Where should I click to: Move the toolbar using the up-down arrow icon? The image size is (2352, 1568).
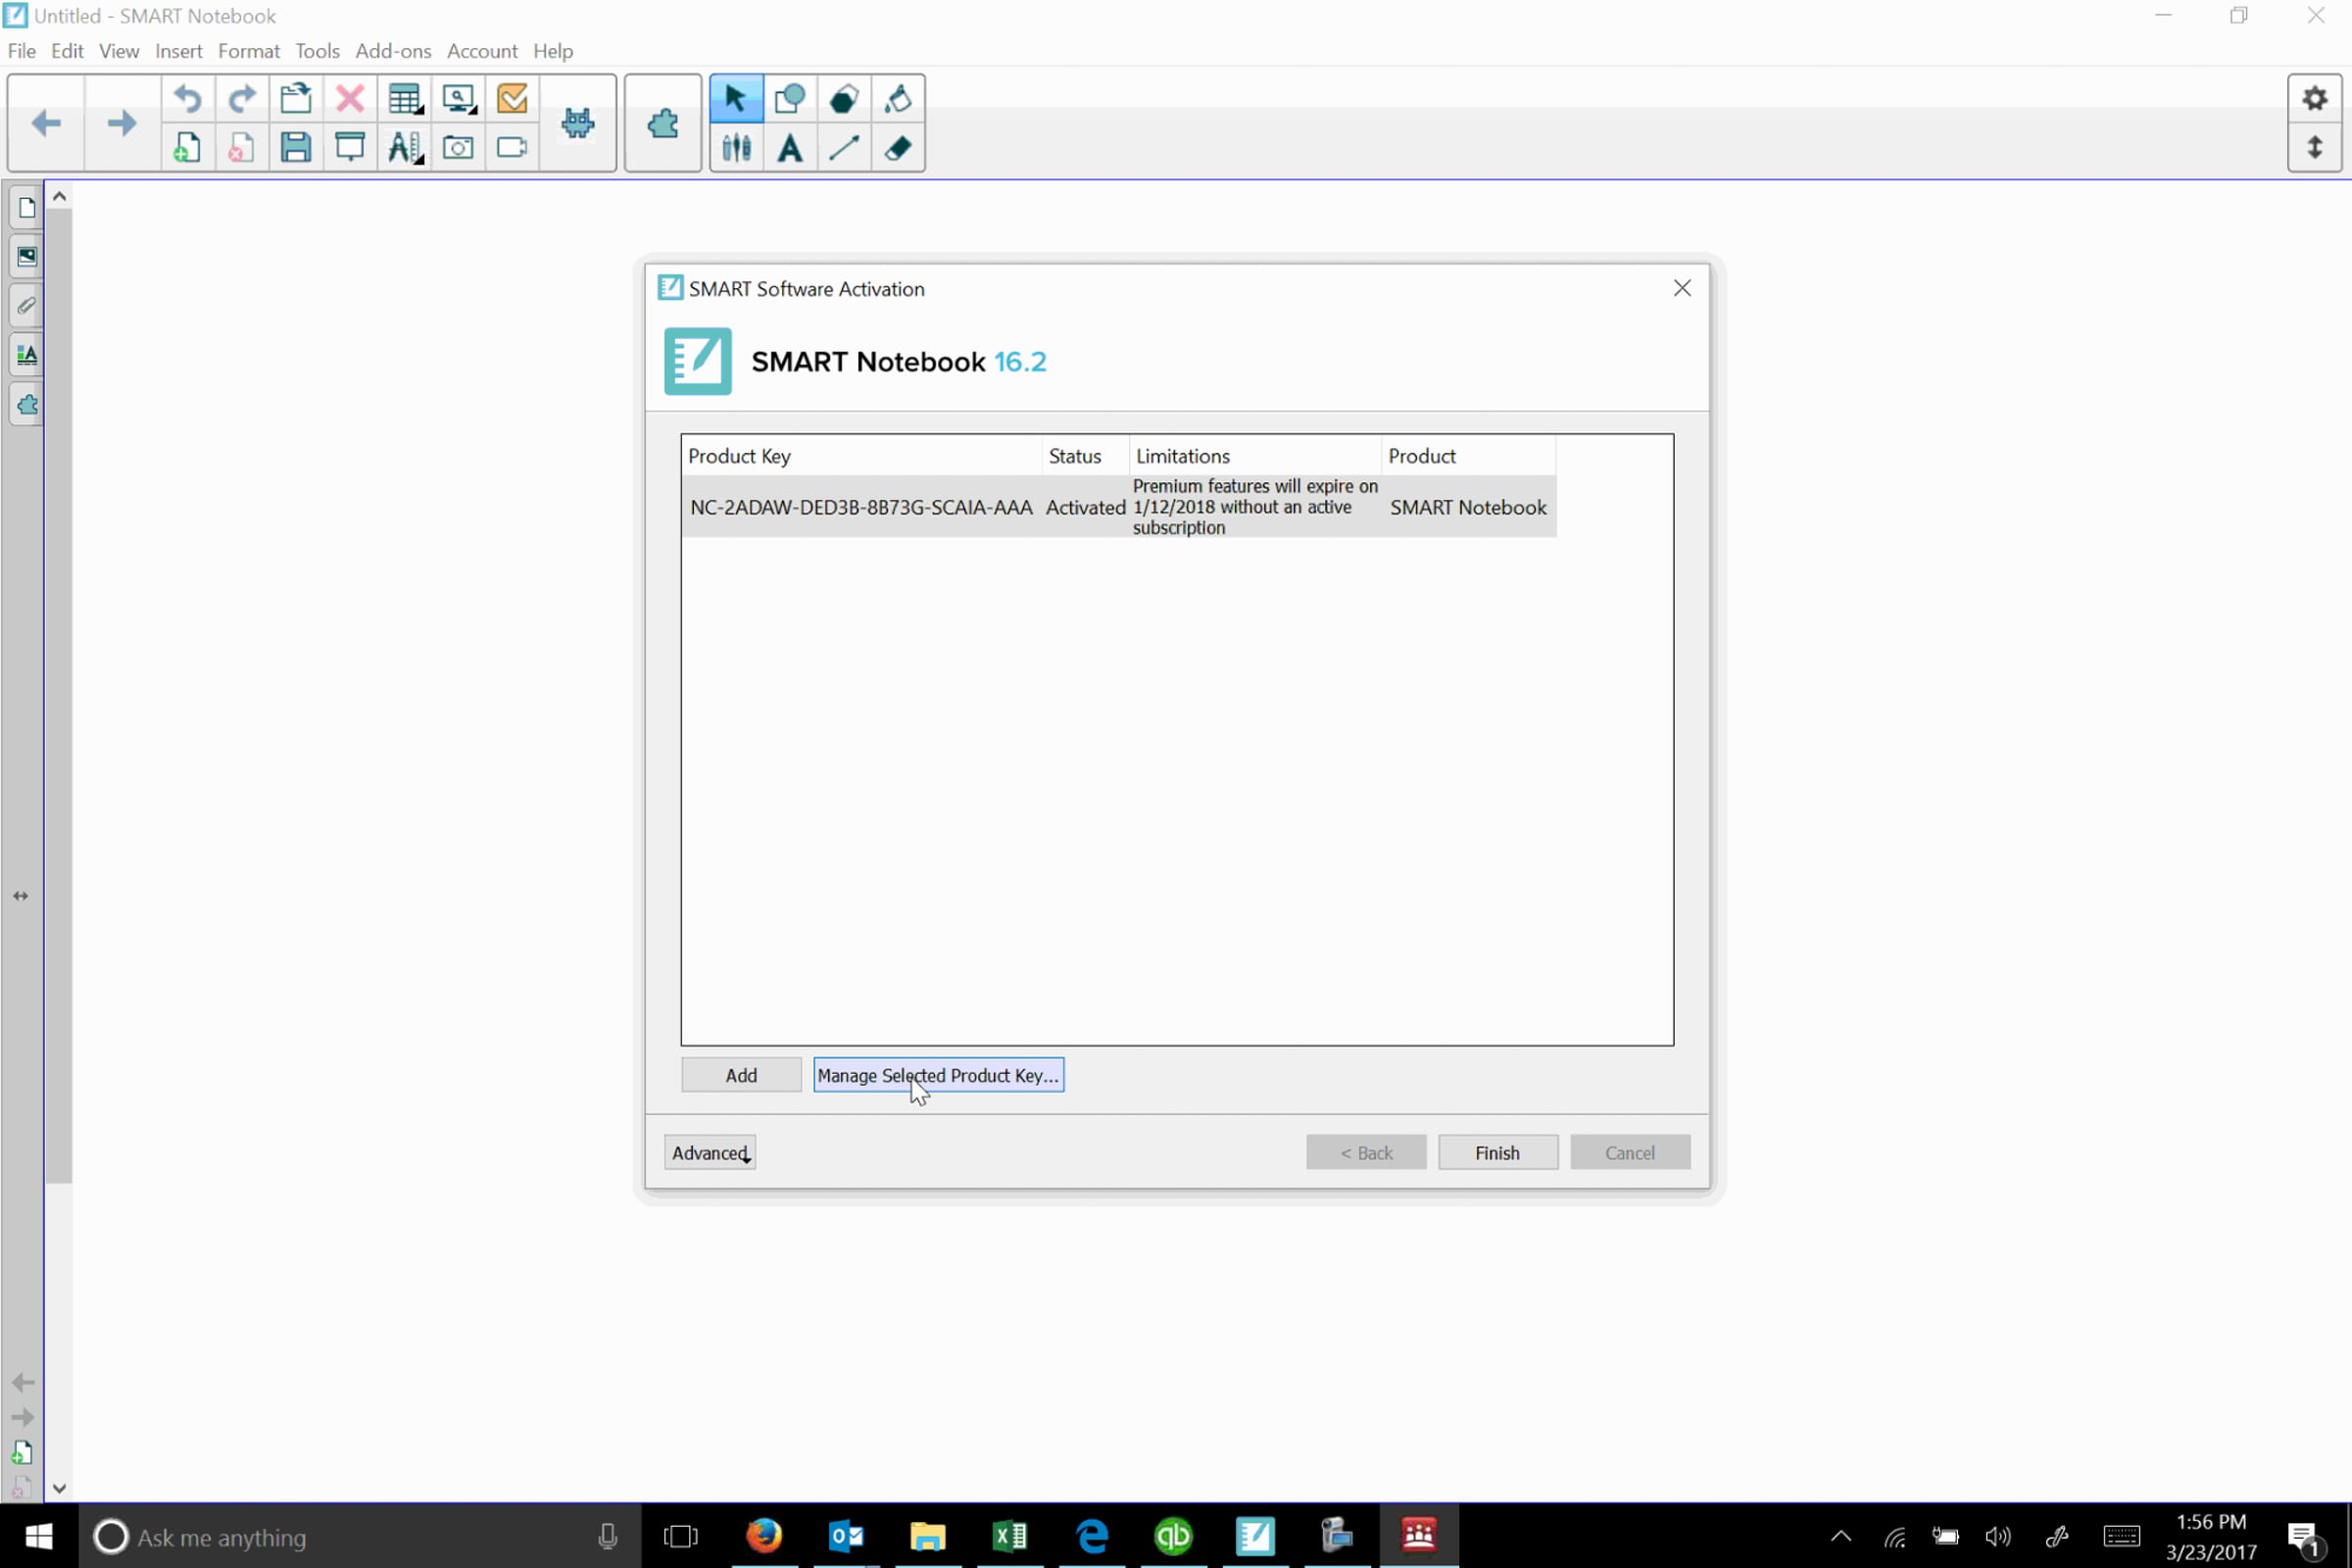coord(2315,148)
